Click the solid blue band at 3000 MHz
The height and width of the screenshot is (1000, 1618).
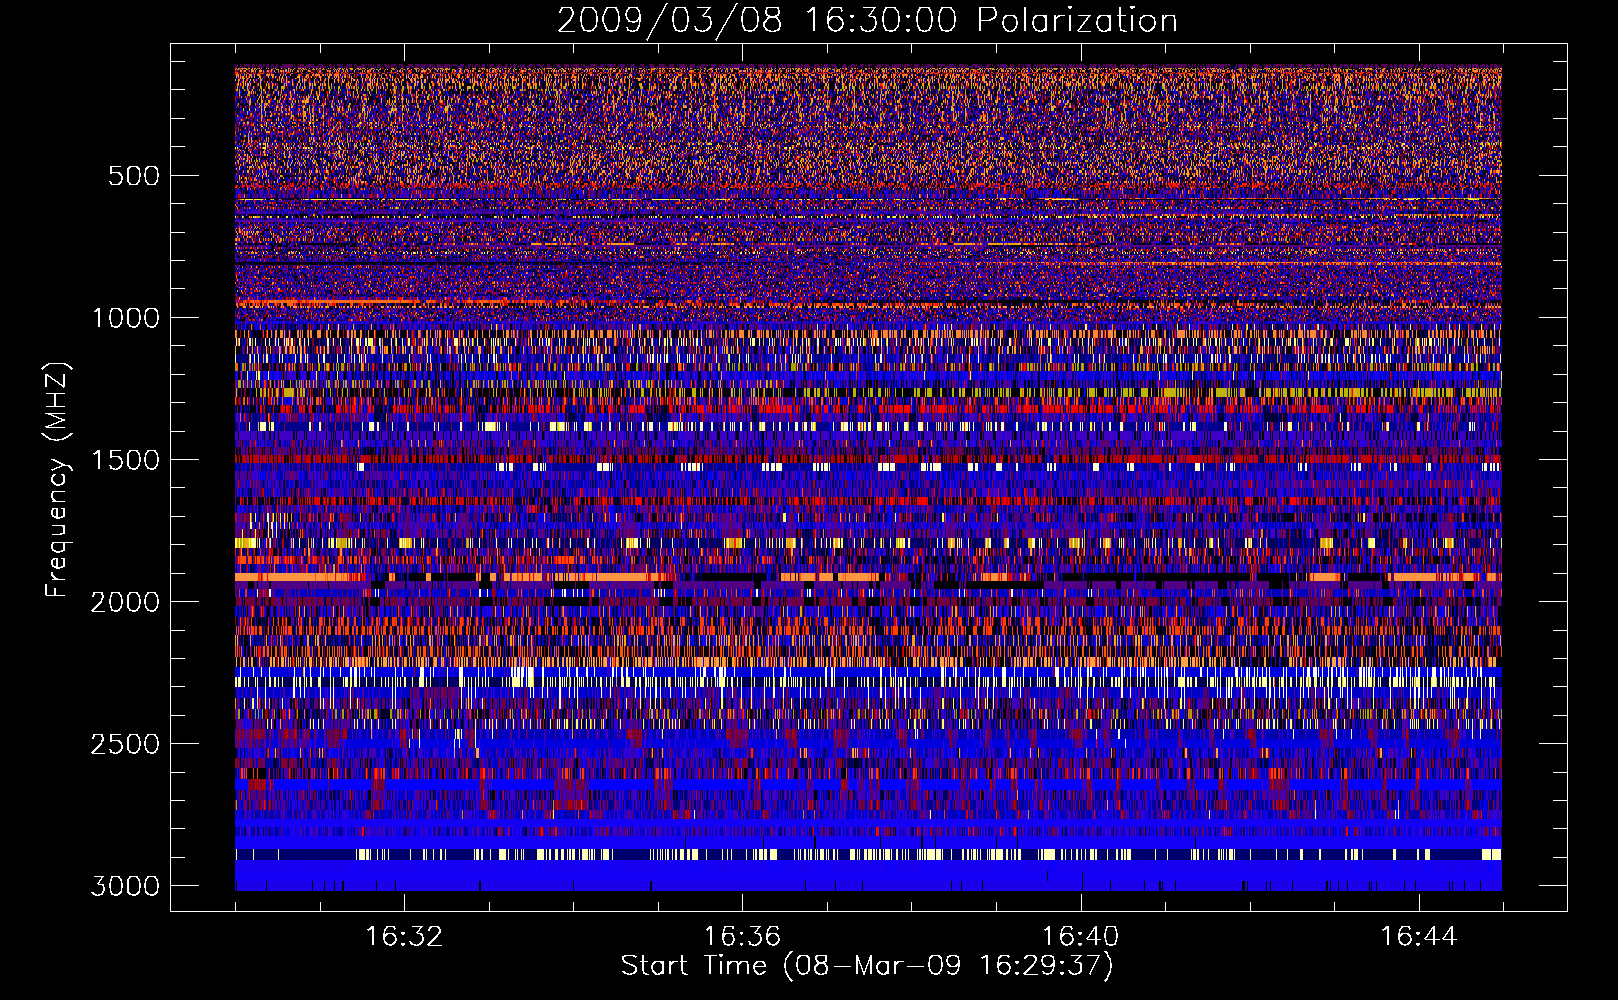pyautogui.click(x=868, y=876)
